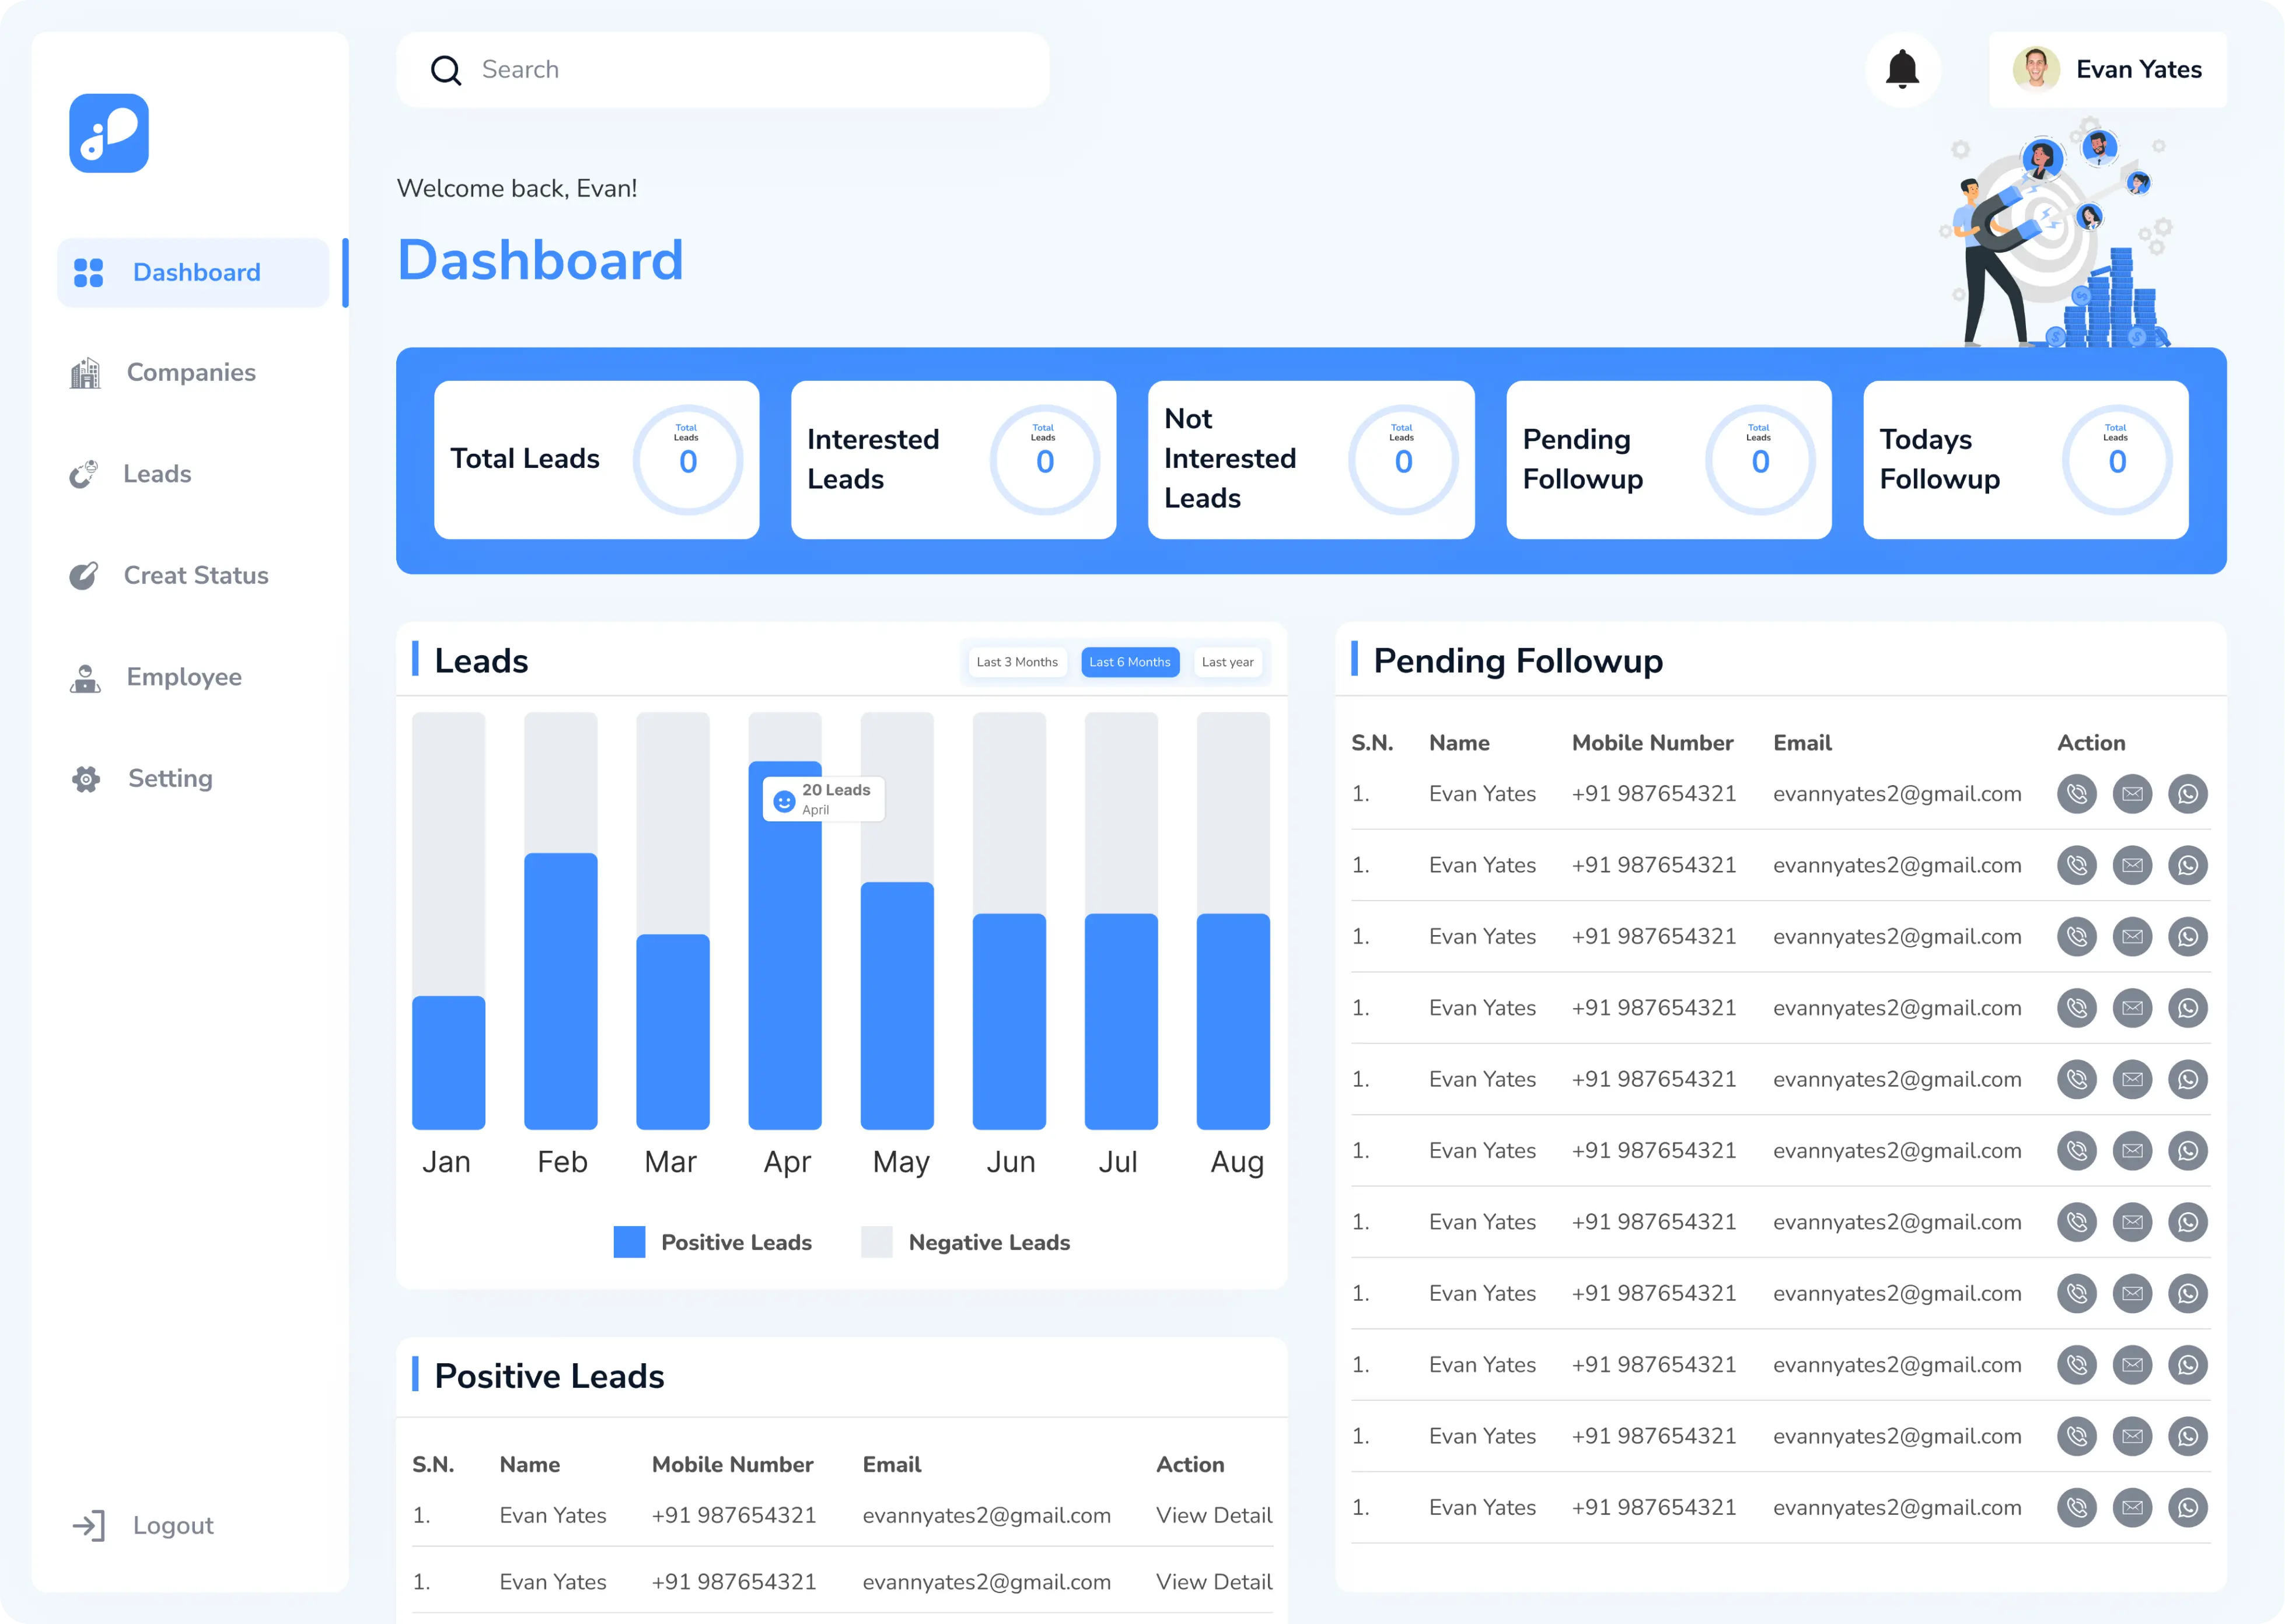
Task: Open WhatsApp chat for first followup lead
Action: (2189, 793)
